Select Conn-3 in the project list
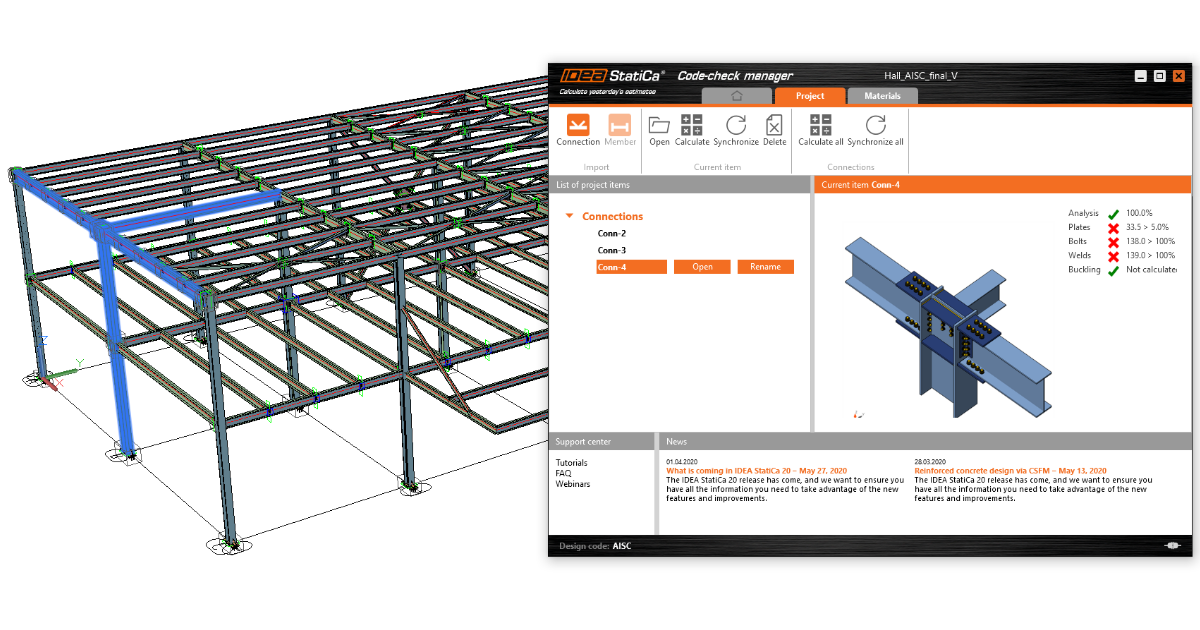Viewport: 1200px width, 630px height. 612,250
